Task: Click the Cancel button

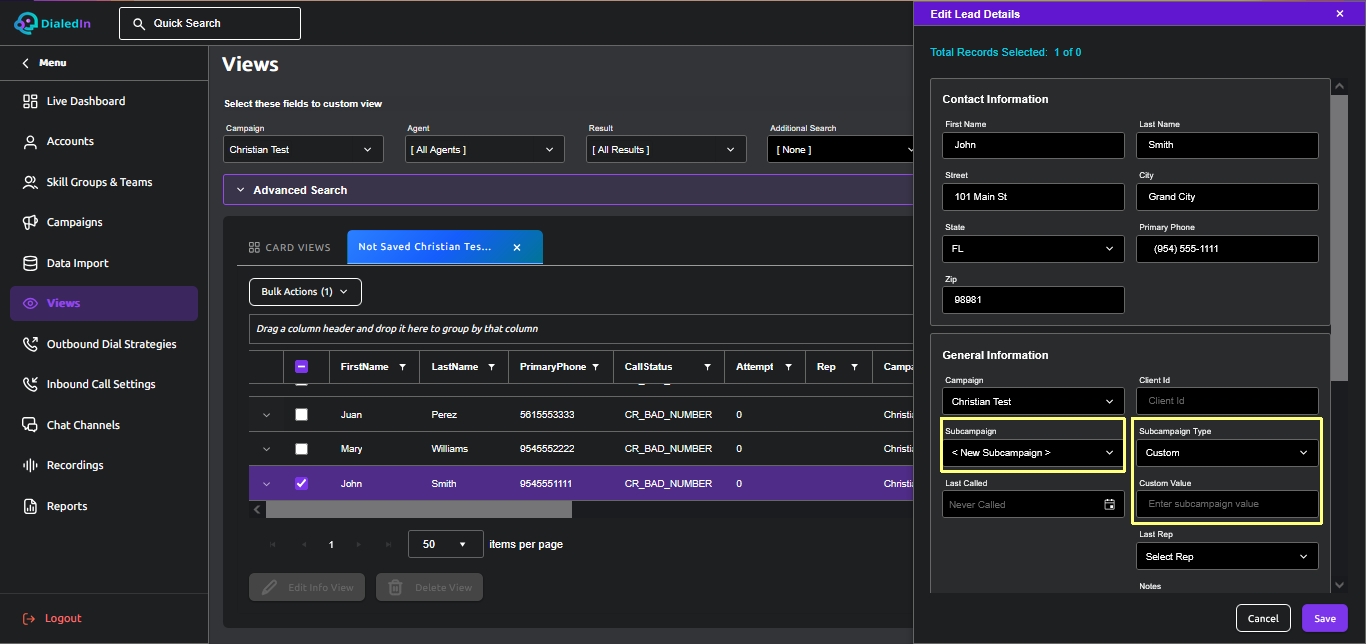Action: 1263,618
